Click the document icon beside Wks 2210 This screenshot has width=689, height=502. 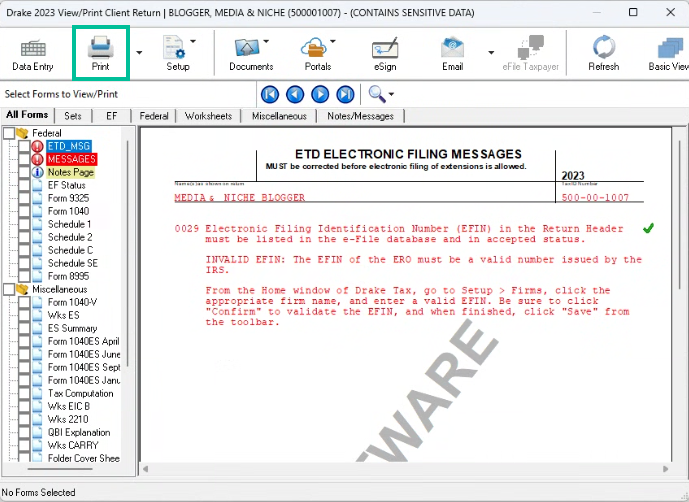(x=38, y=419)
